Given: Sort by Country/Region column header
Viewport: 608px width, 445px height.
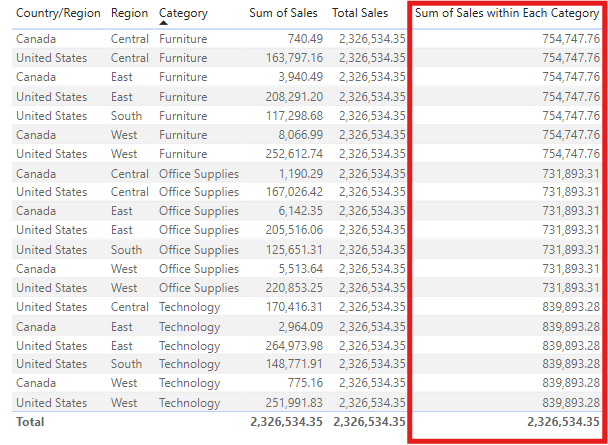Looking at the screenshot, I should tap(58, 13).
